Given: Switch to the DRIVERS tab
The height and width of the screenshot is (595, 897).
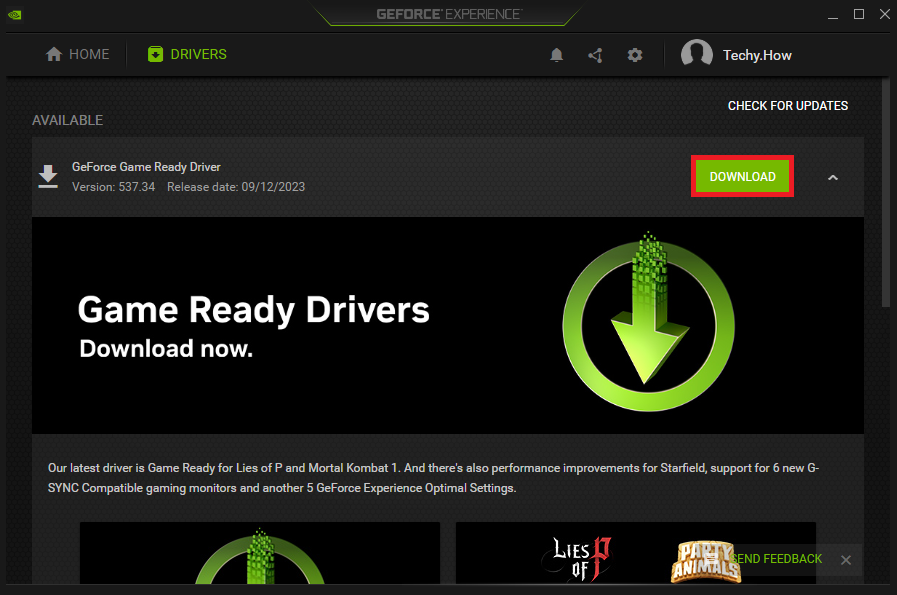Looking at the screenshot, I should (x=187, y=54).
